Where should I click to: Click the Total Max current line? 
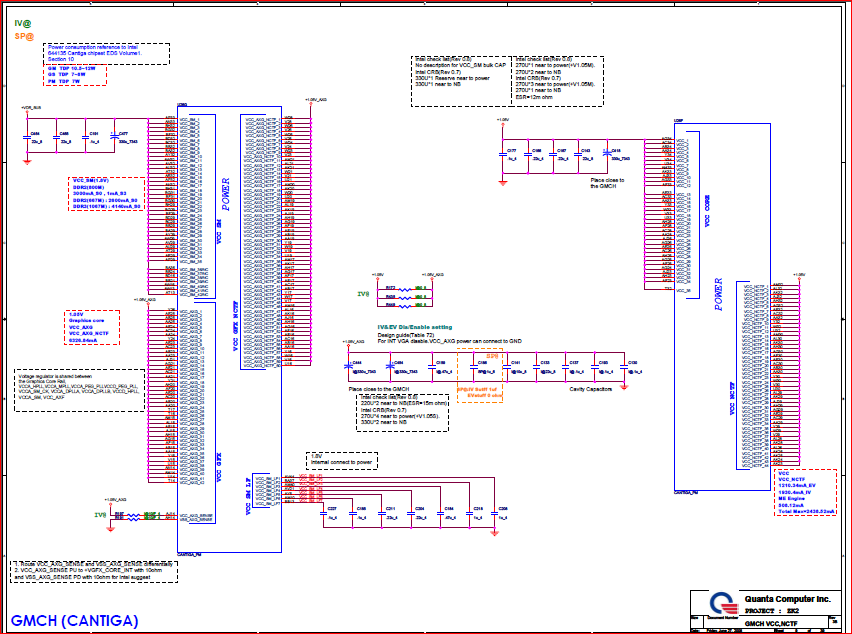click(x=807, y=512)
